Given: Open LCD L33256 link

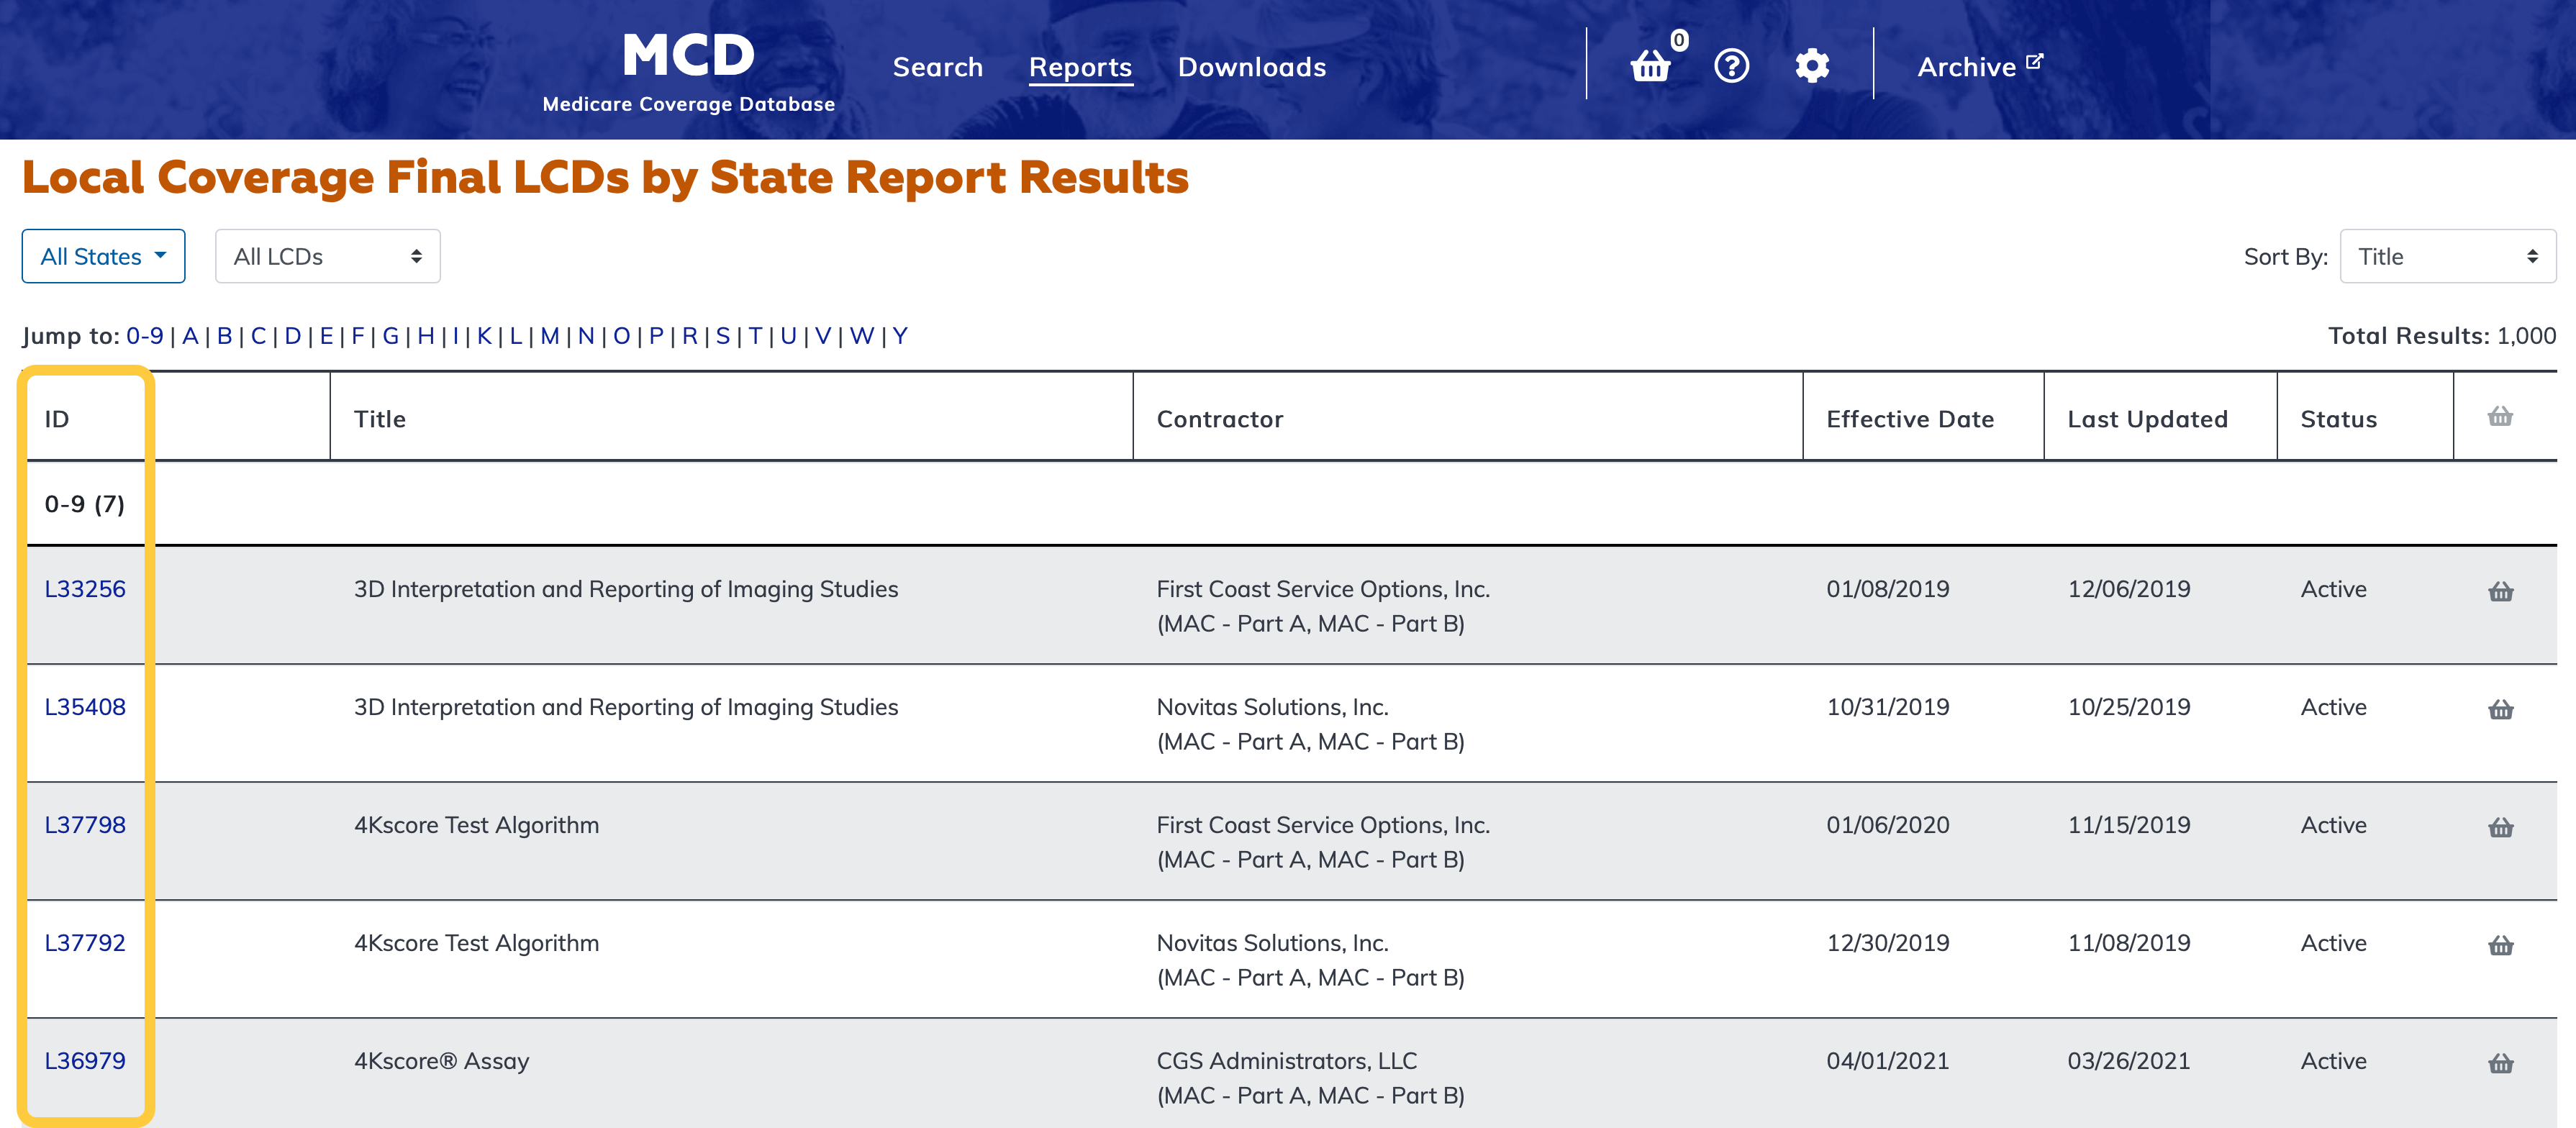Looking at the screenshot, I should point(85,589).
